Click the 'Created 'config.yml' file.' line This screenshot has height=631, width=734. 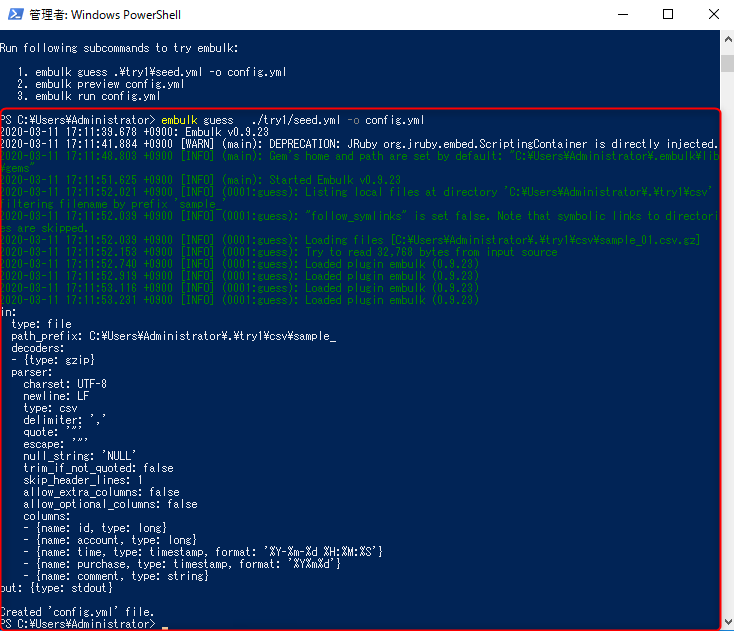click(x=77, y=612)
